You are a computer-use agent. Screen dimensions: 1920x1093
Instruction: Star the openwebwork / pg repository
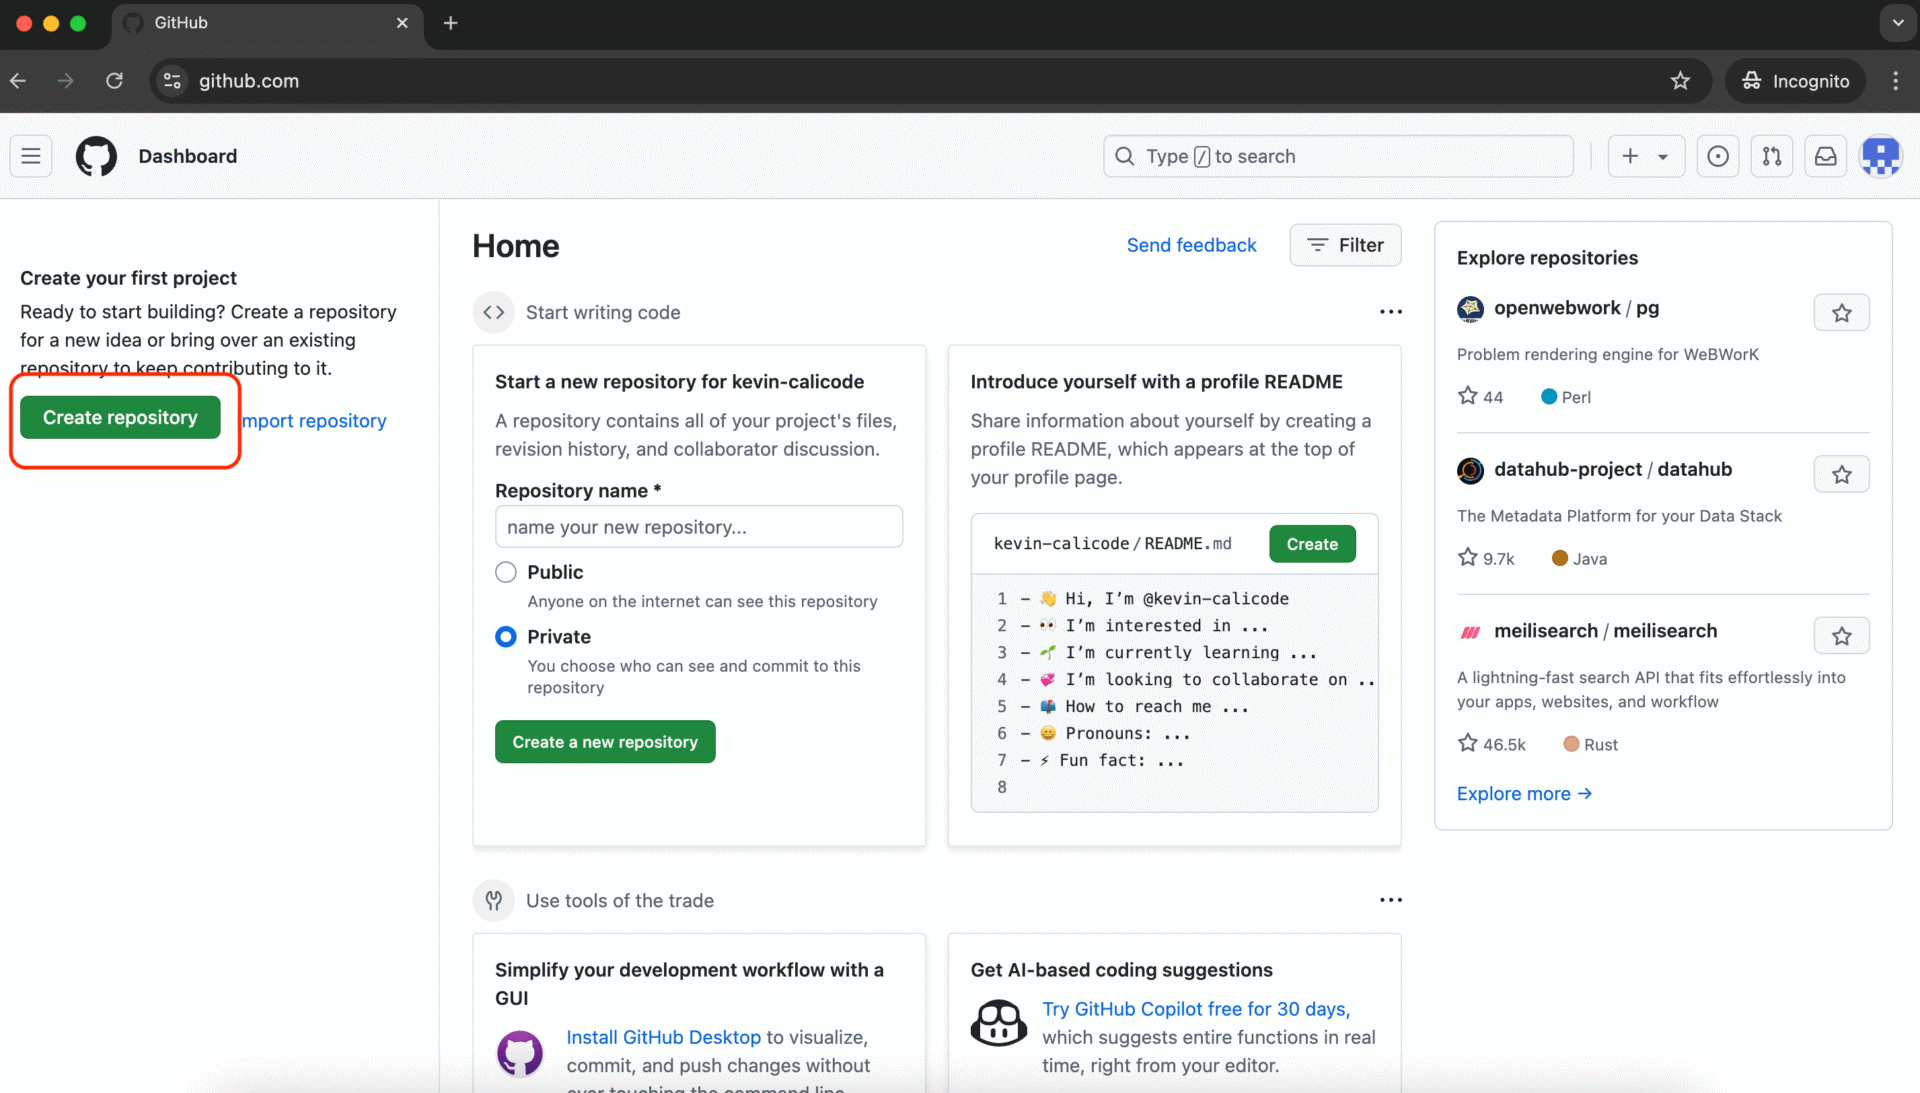click(1842, 313)
